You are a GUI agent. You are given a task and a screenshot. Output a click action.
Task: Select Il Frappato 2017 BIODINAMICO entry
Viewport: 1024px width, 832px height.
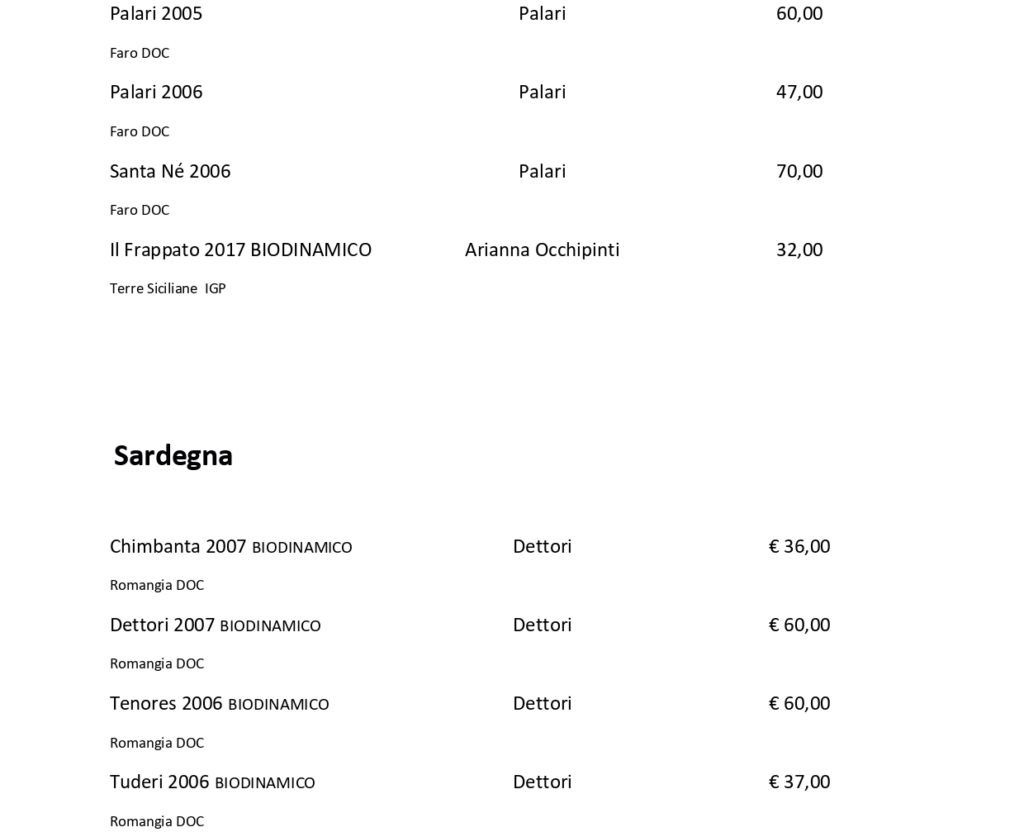click(240, 249)
